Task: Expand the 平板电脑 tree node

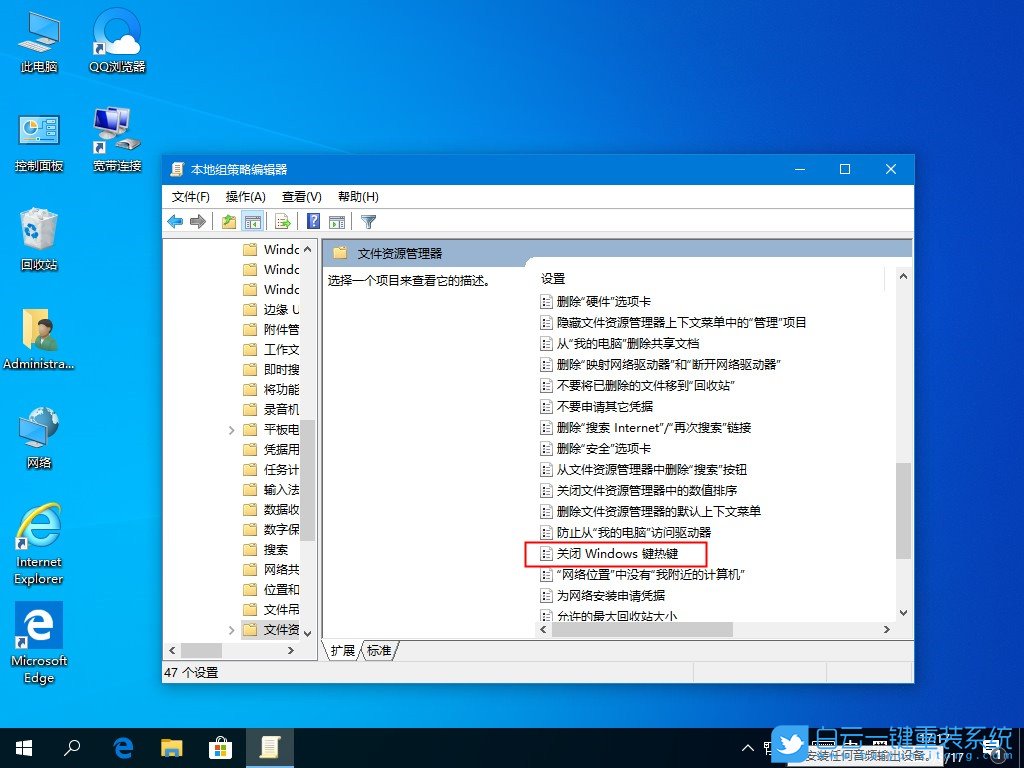Action: coord(233,429)
